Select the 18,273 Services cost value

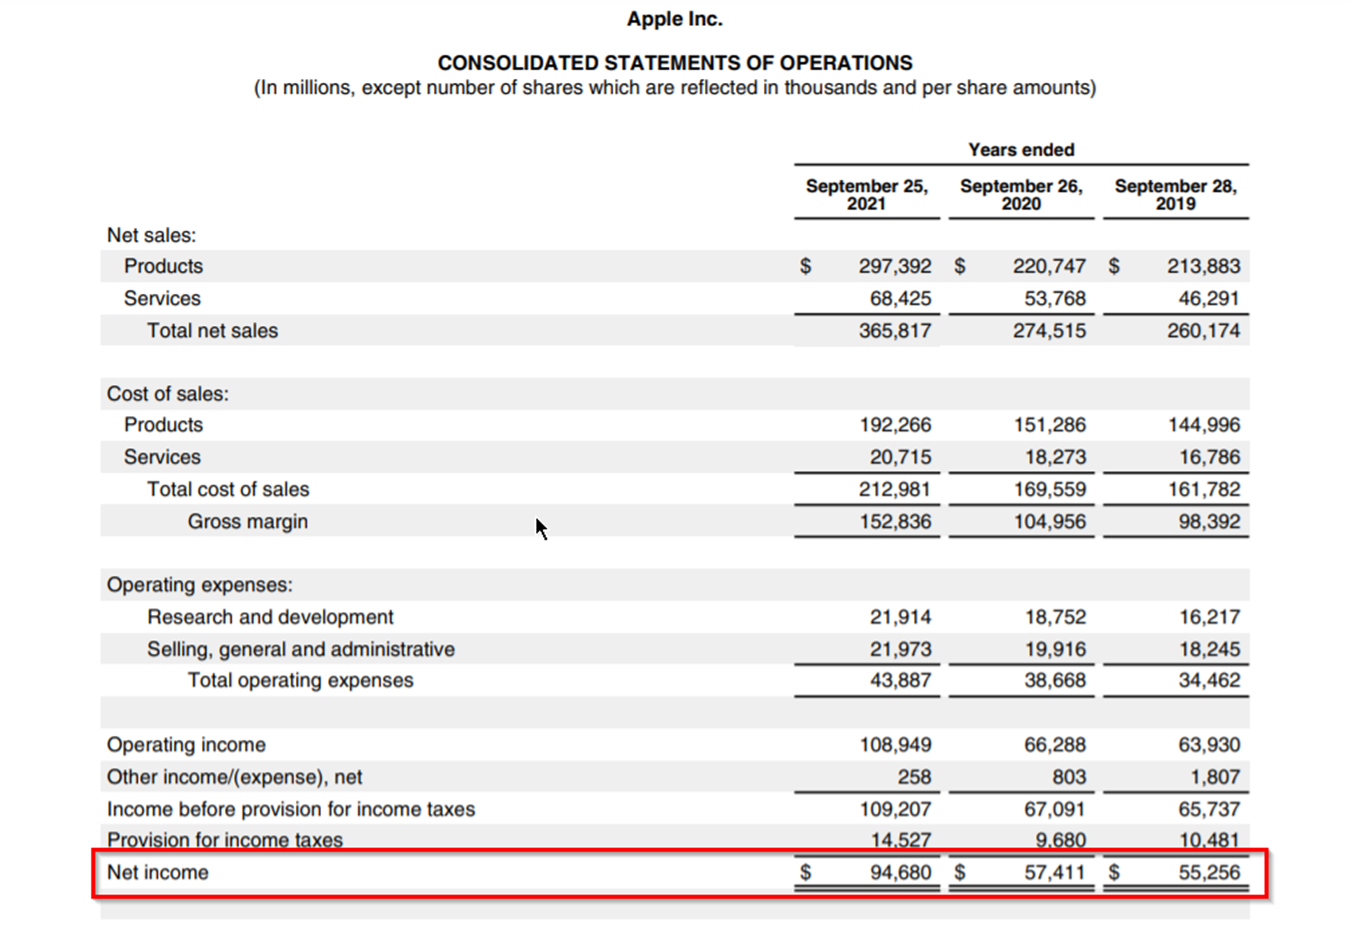tap(1055, 457)
